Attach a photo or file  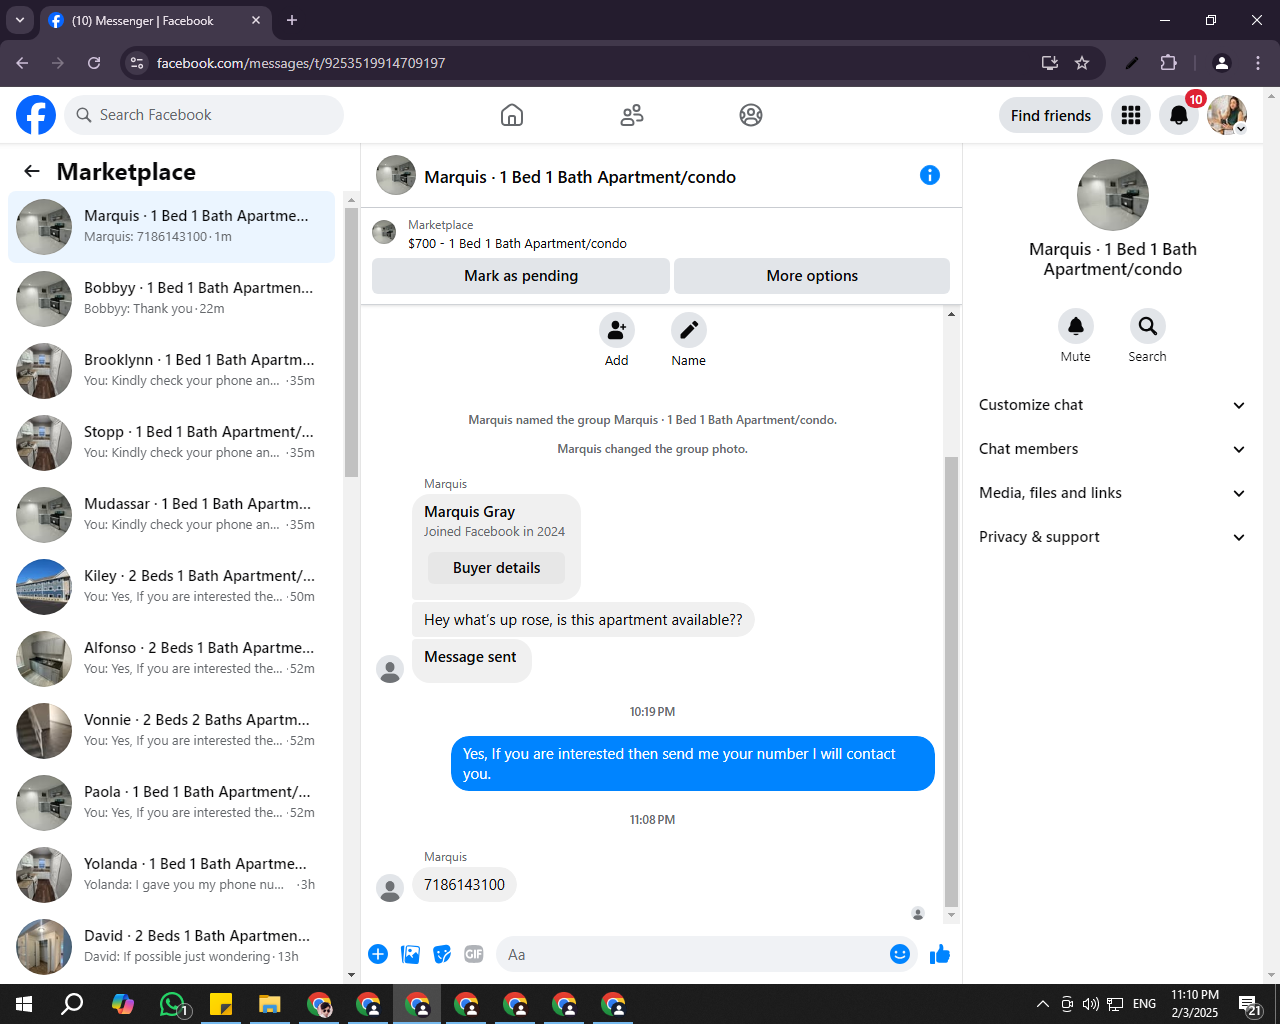410,954
